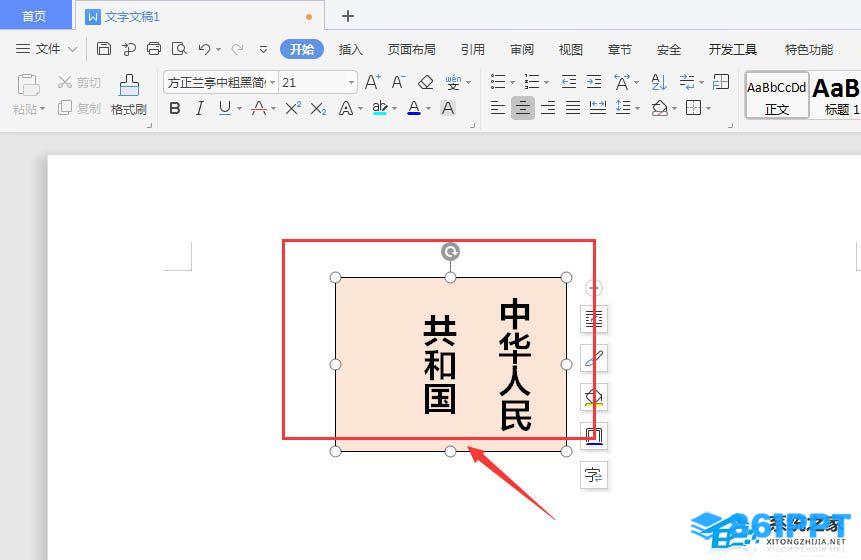
Task: Toggle underline formatting
Action: [x=225, y=108]
